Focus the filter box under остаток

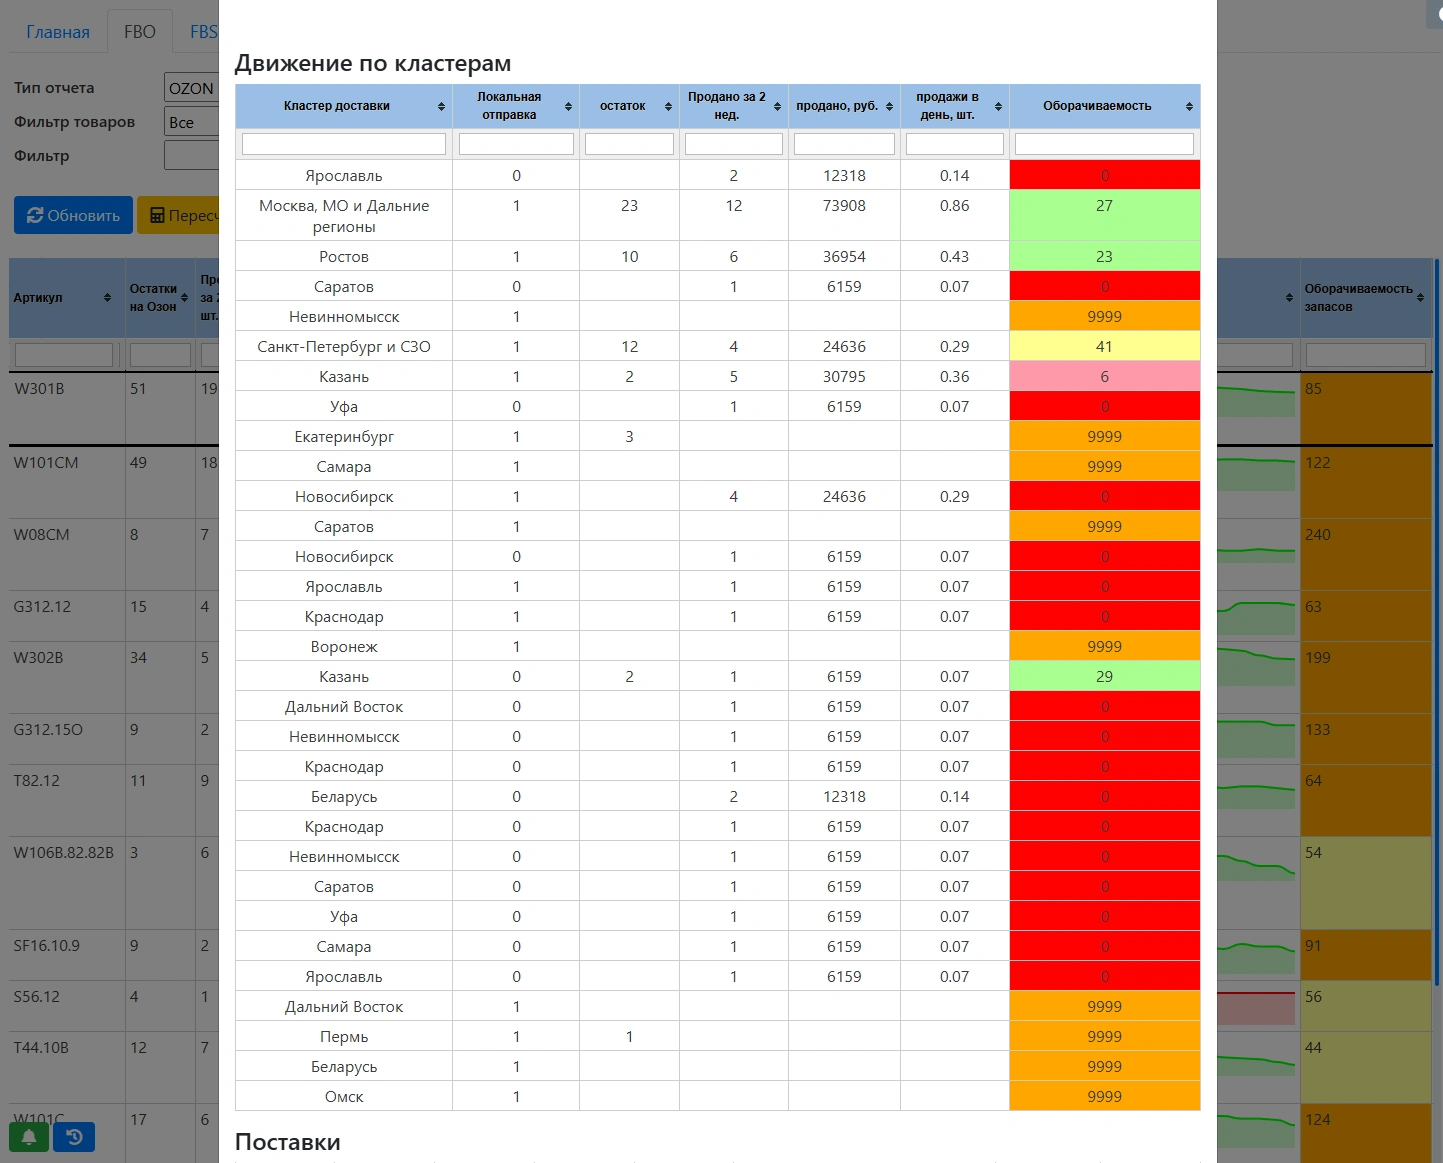(629, 144)
